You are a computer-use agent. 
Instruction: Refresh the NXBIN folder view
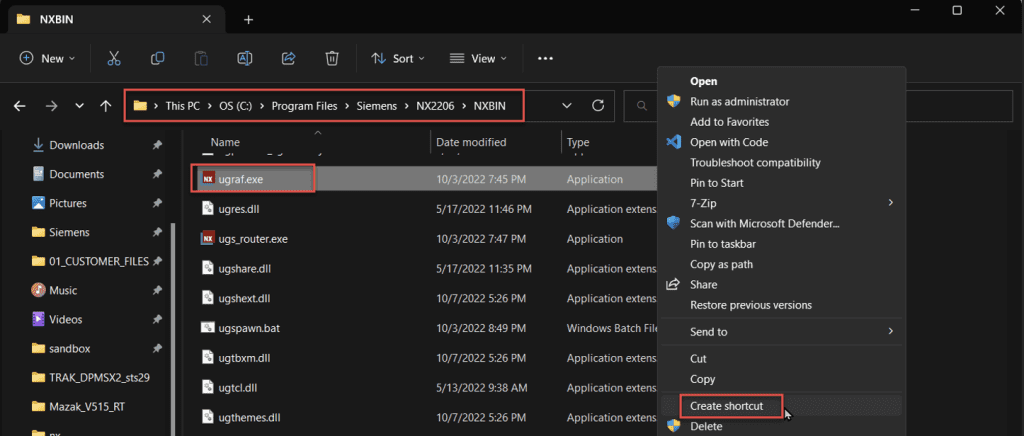click(598, 106)
